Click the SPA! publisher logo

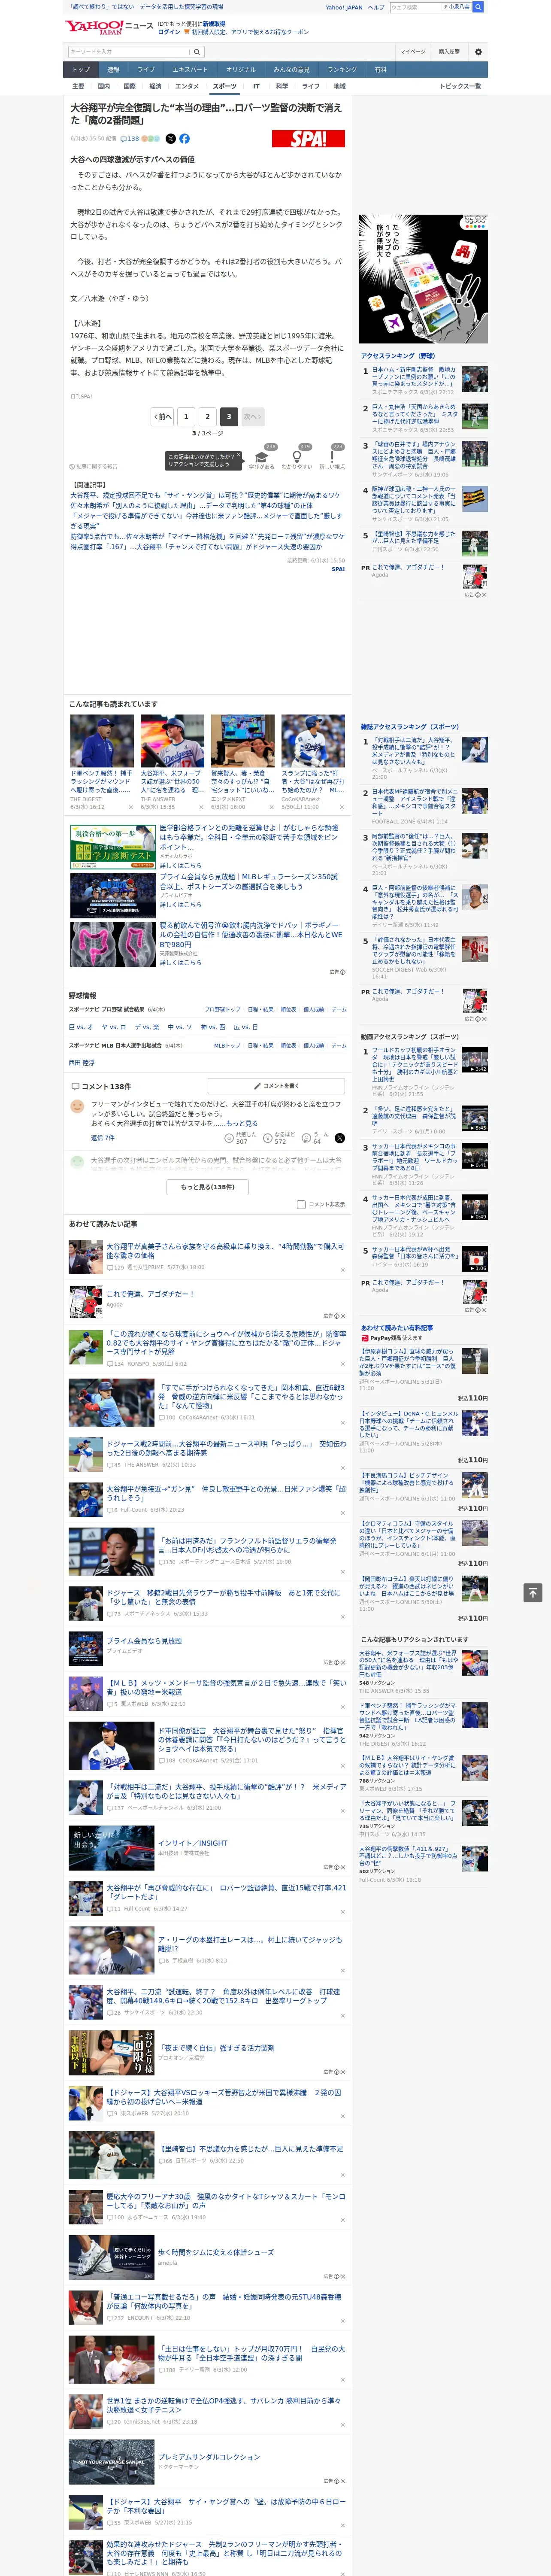(308, 139)
